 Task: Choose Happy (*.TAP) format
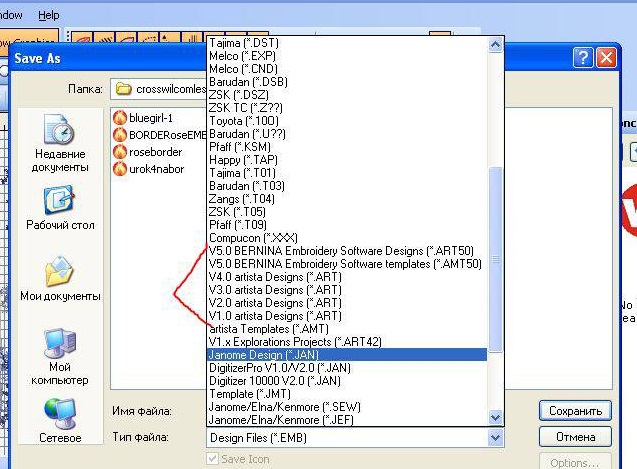[x=347, y=160]
